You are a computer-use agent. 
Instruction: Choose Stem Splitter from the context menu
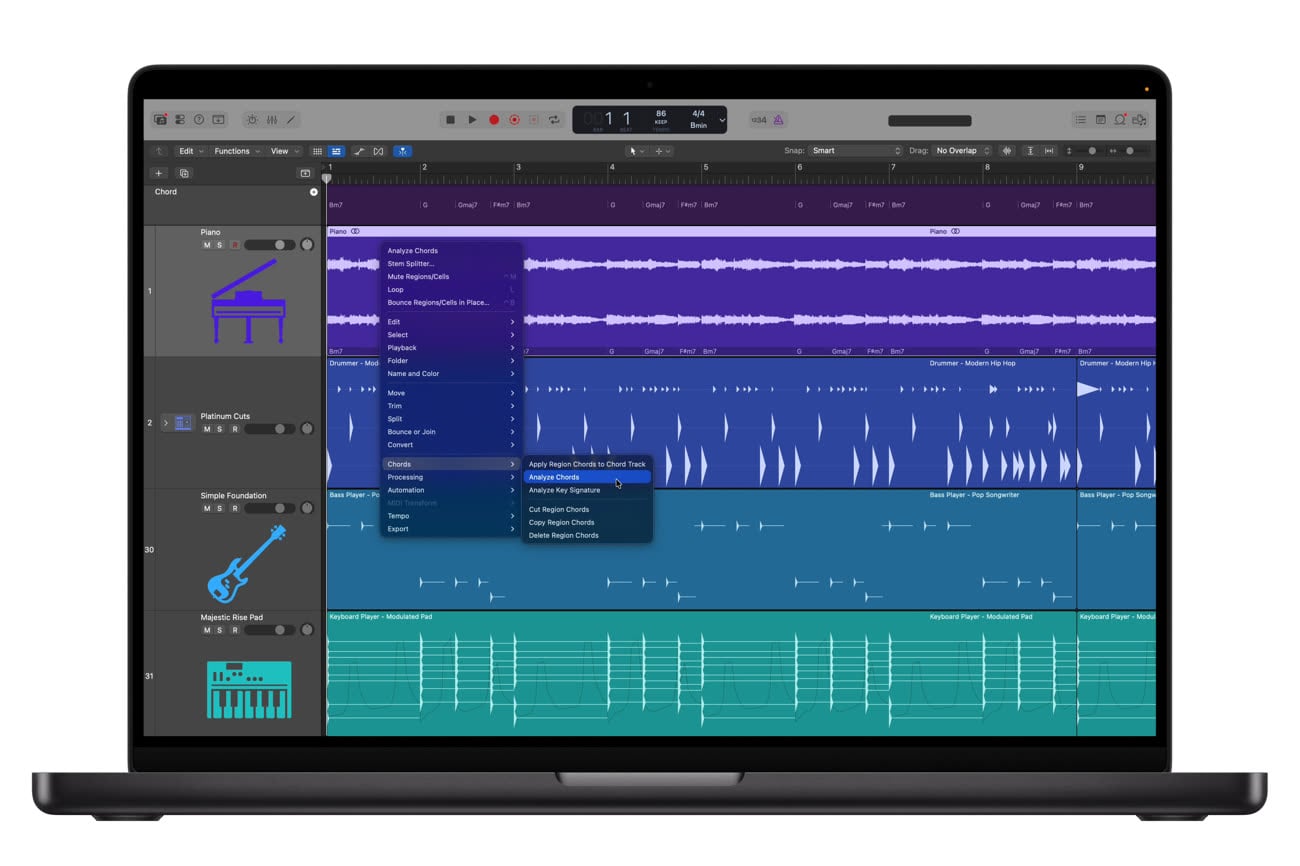(410, 264)
